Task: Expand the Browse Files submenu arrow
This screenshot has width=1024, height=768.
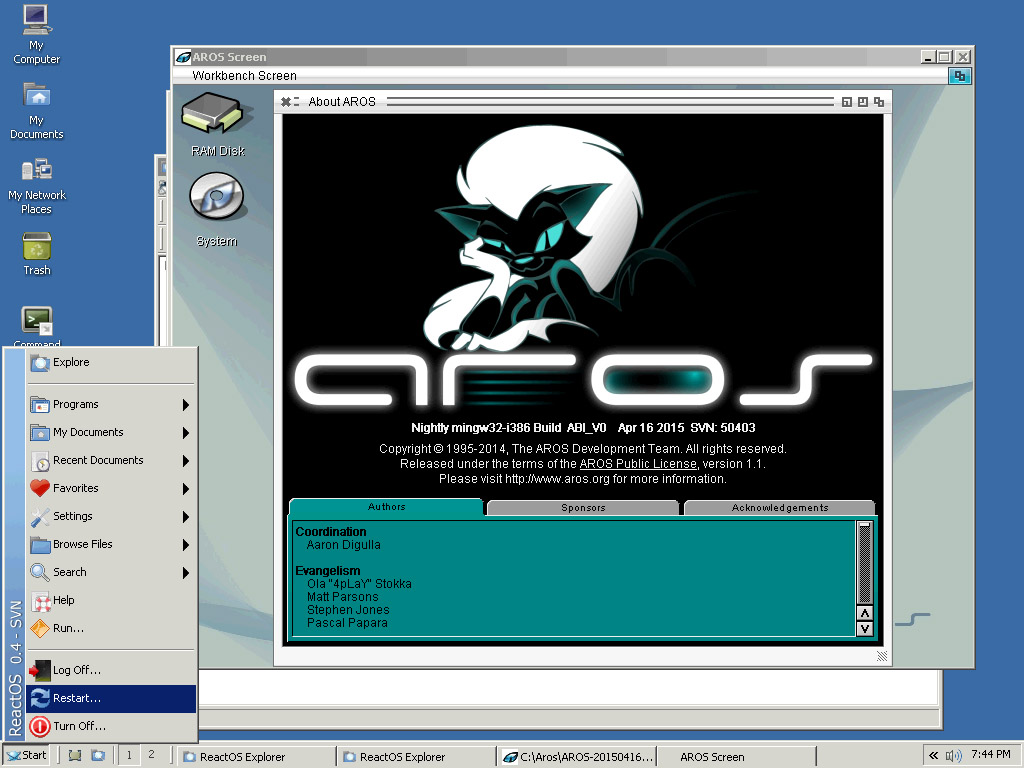Action: point(186,545)
